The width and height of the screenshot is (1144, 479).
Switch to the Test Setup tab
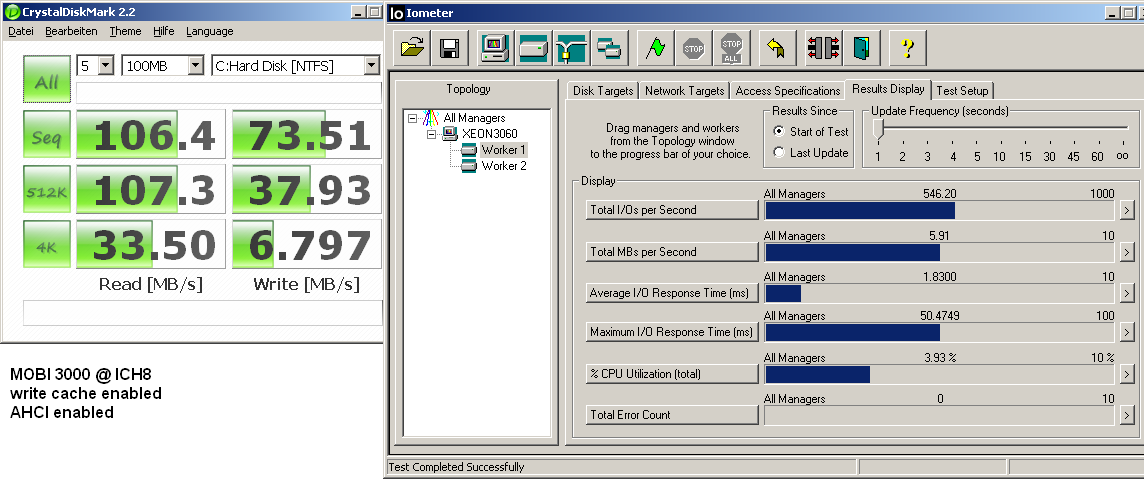pyautogui.click(x=962, y=90)
